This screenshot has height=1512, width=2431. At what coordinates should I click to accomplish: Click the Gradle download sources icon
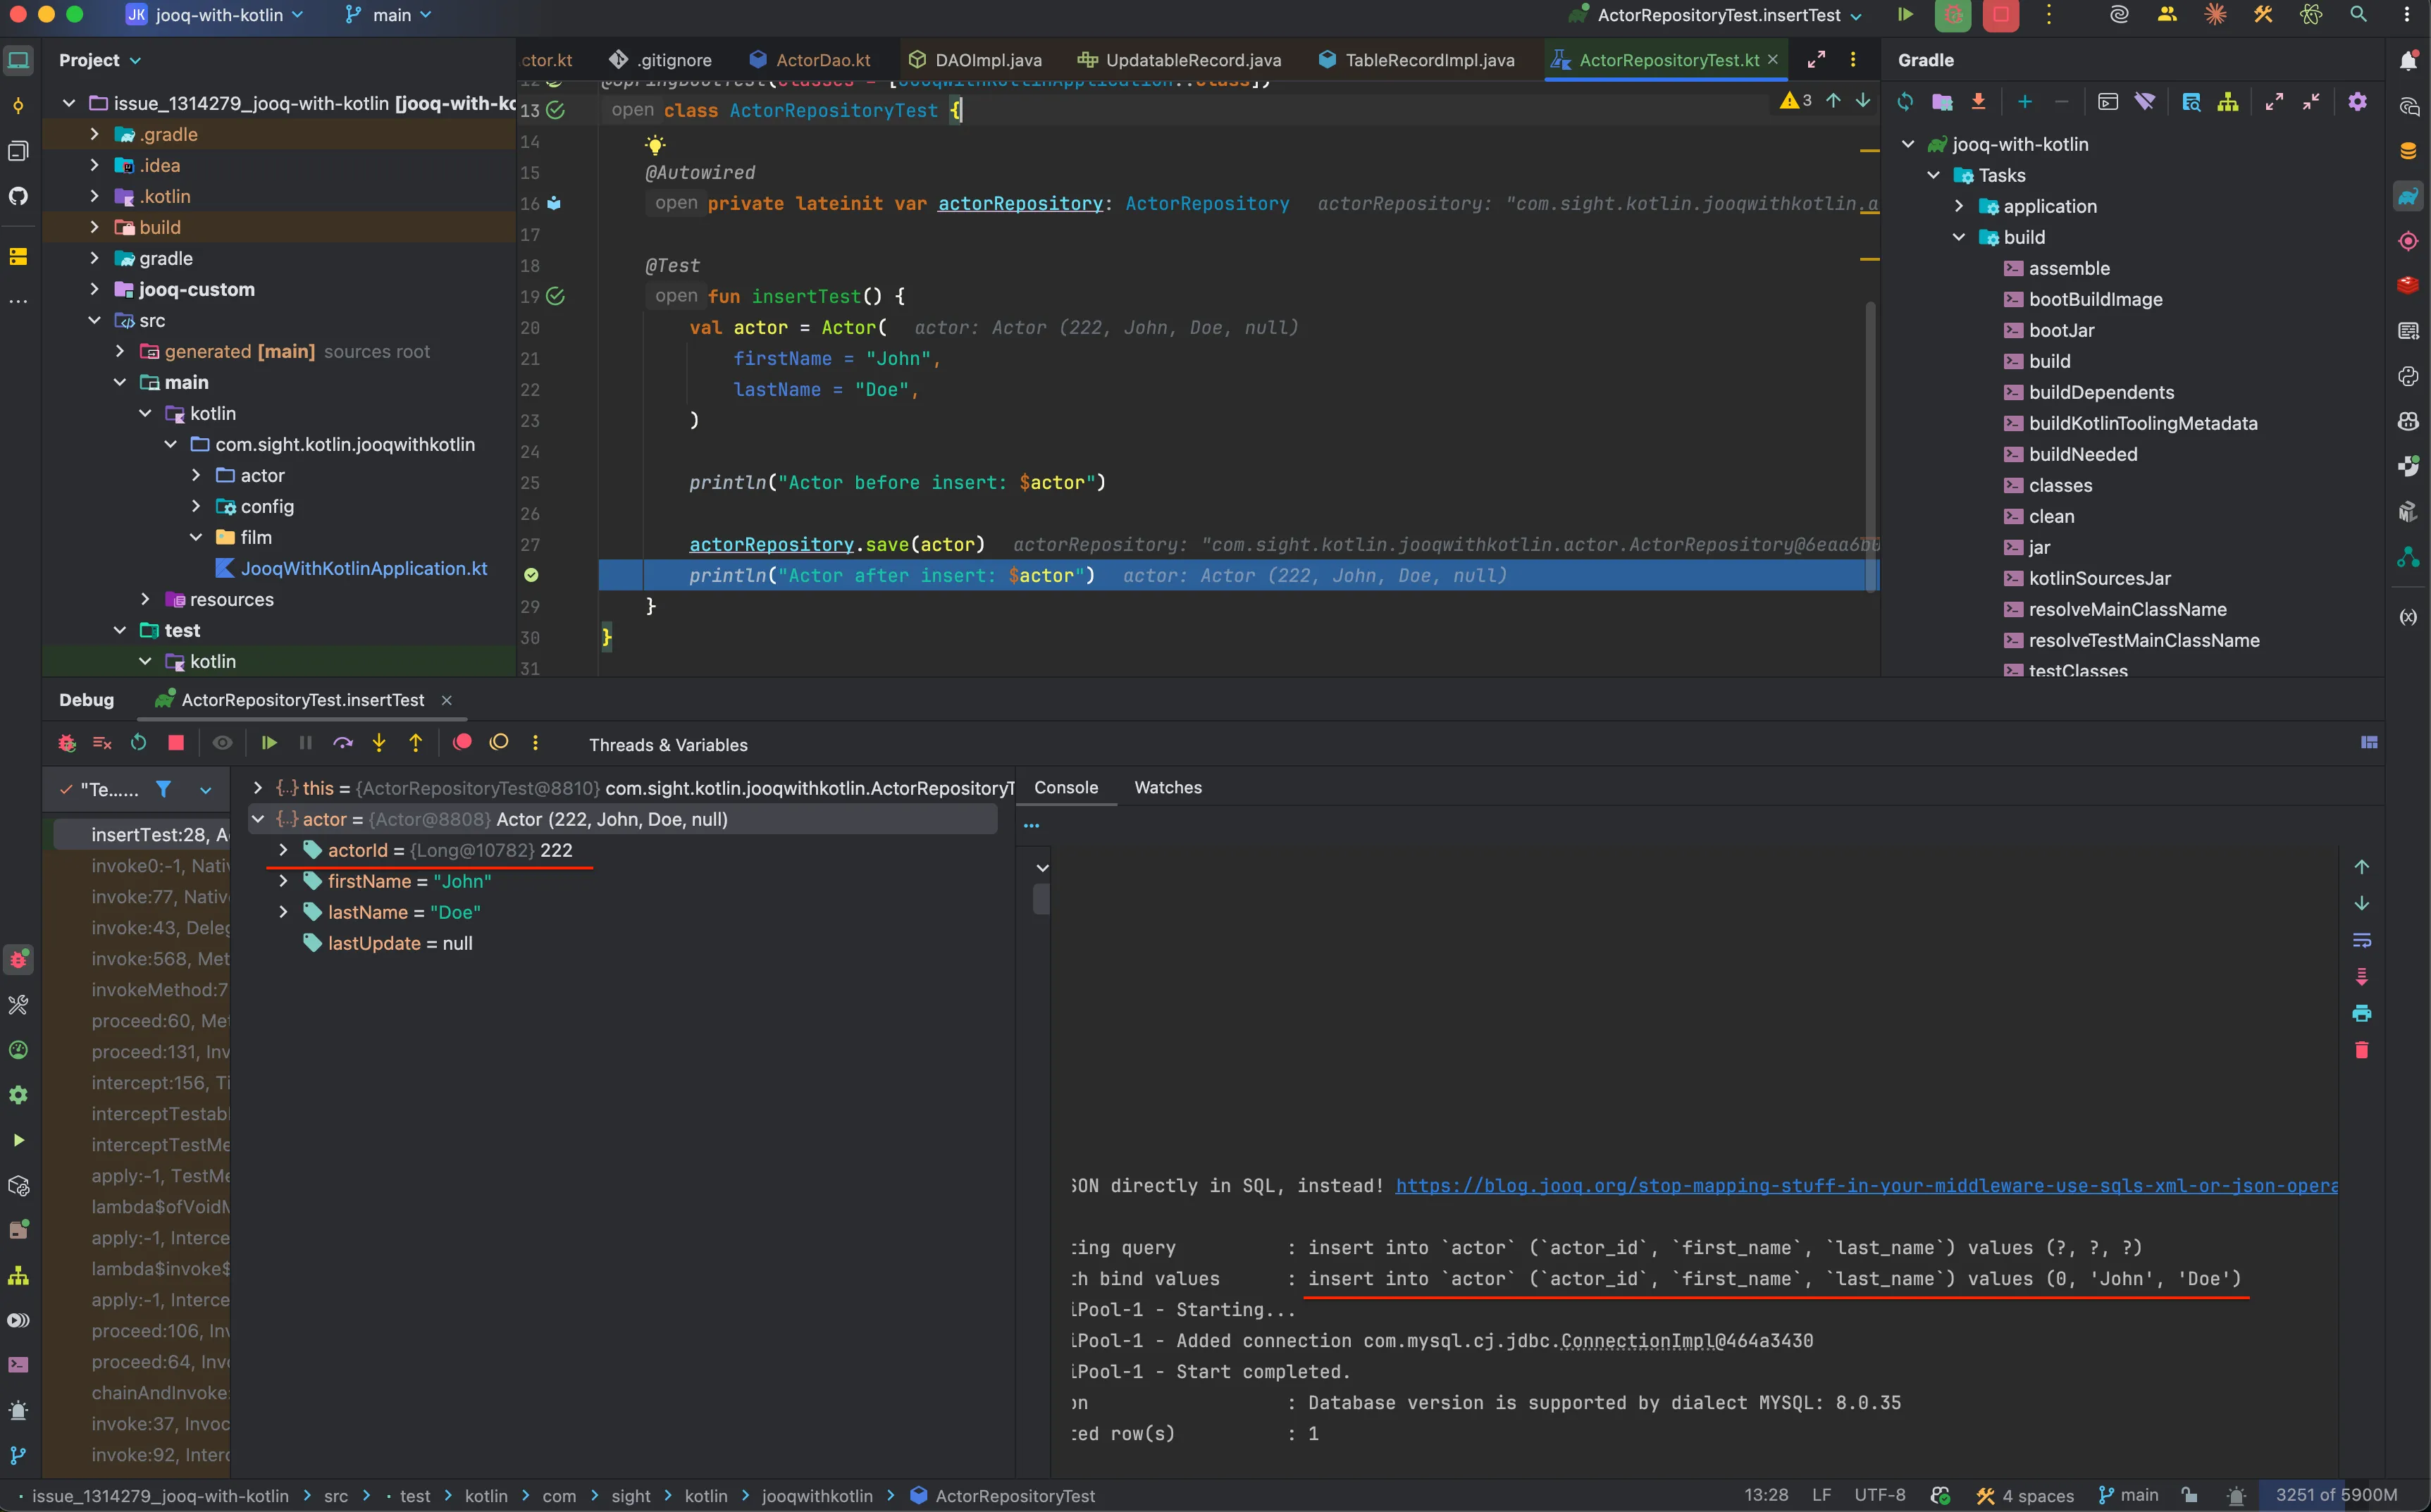(1978, 102)
